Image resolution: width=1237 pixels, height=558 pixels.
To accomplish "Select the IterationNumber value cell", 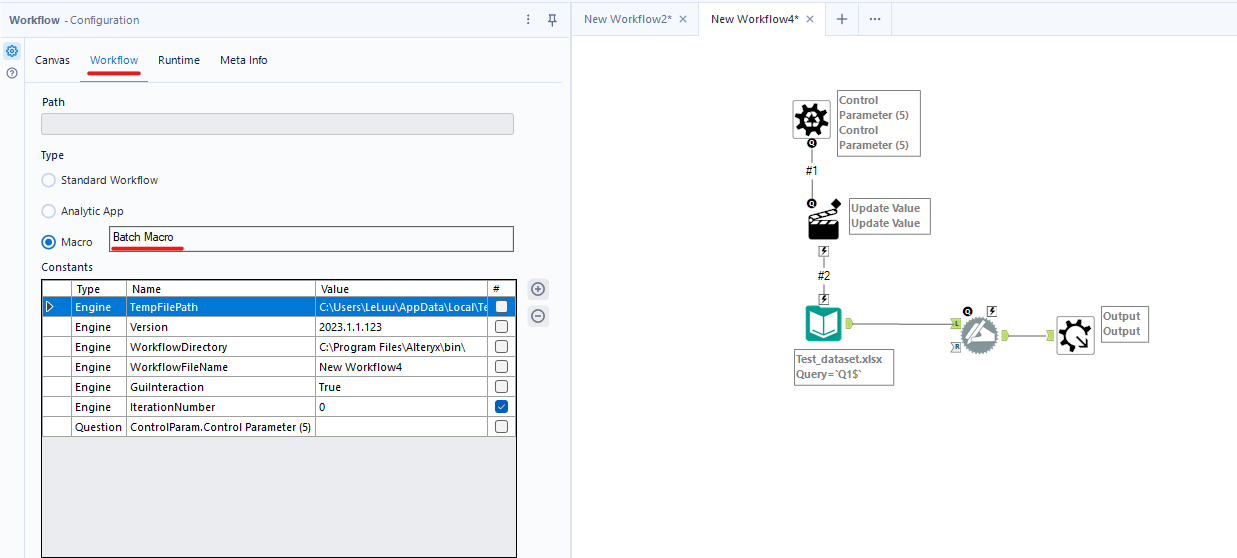I will coord(402,407).
